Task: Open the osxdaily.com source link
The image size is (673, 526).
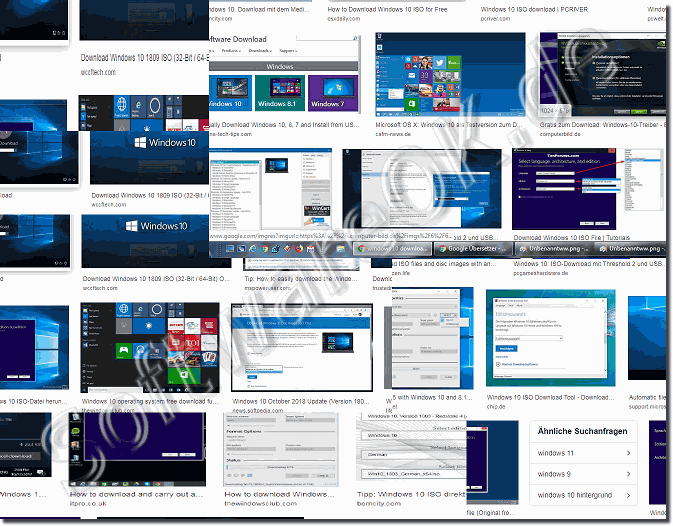Action: (343, 18)
